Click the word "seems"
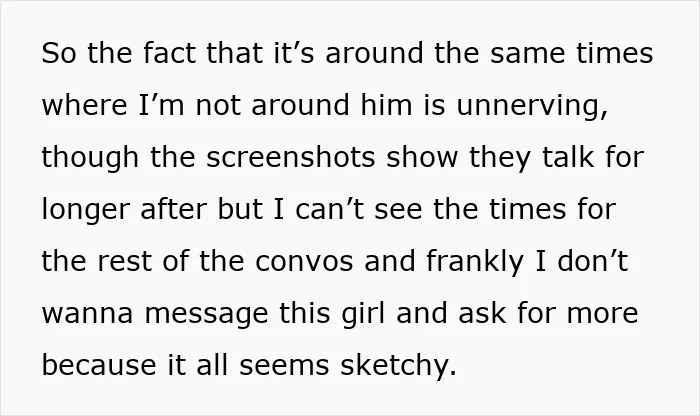 (284, 366)
